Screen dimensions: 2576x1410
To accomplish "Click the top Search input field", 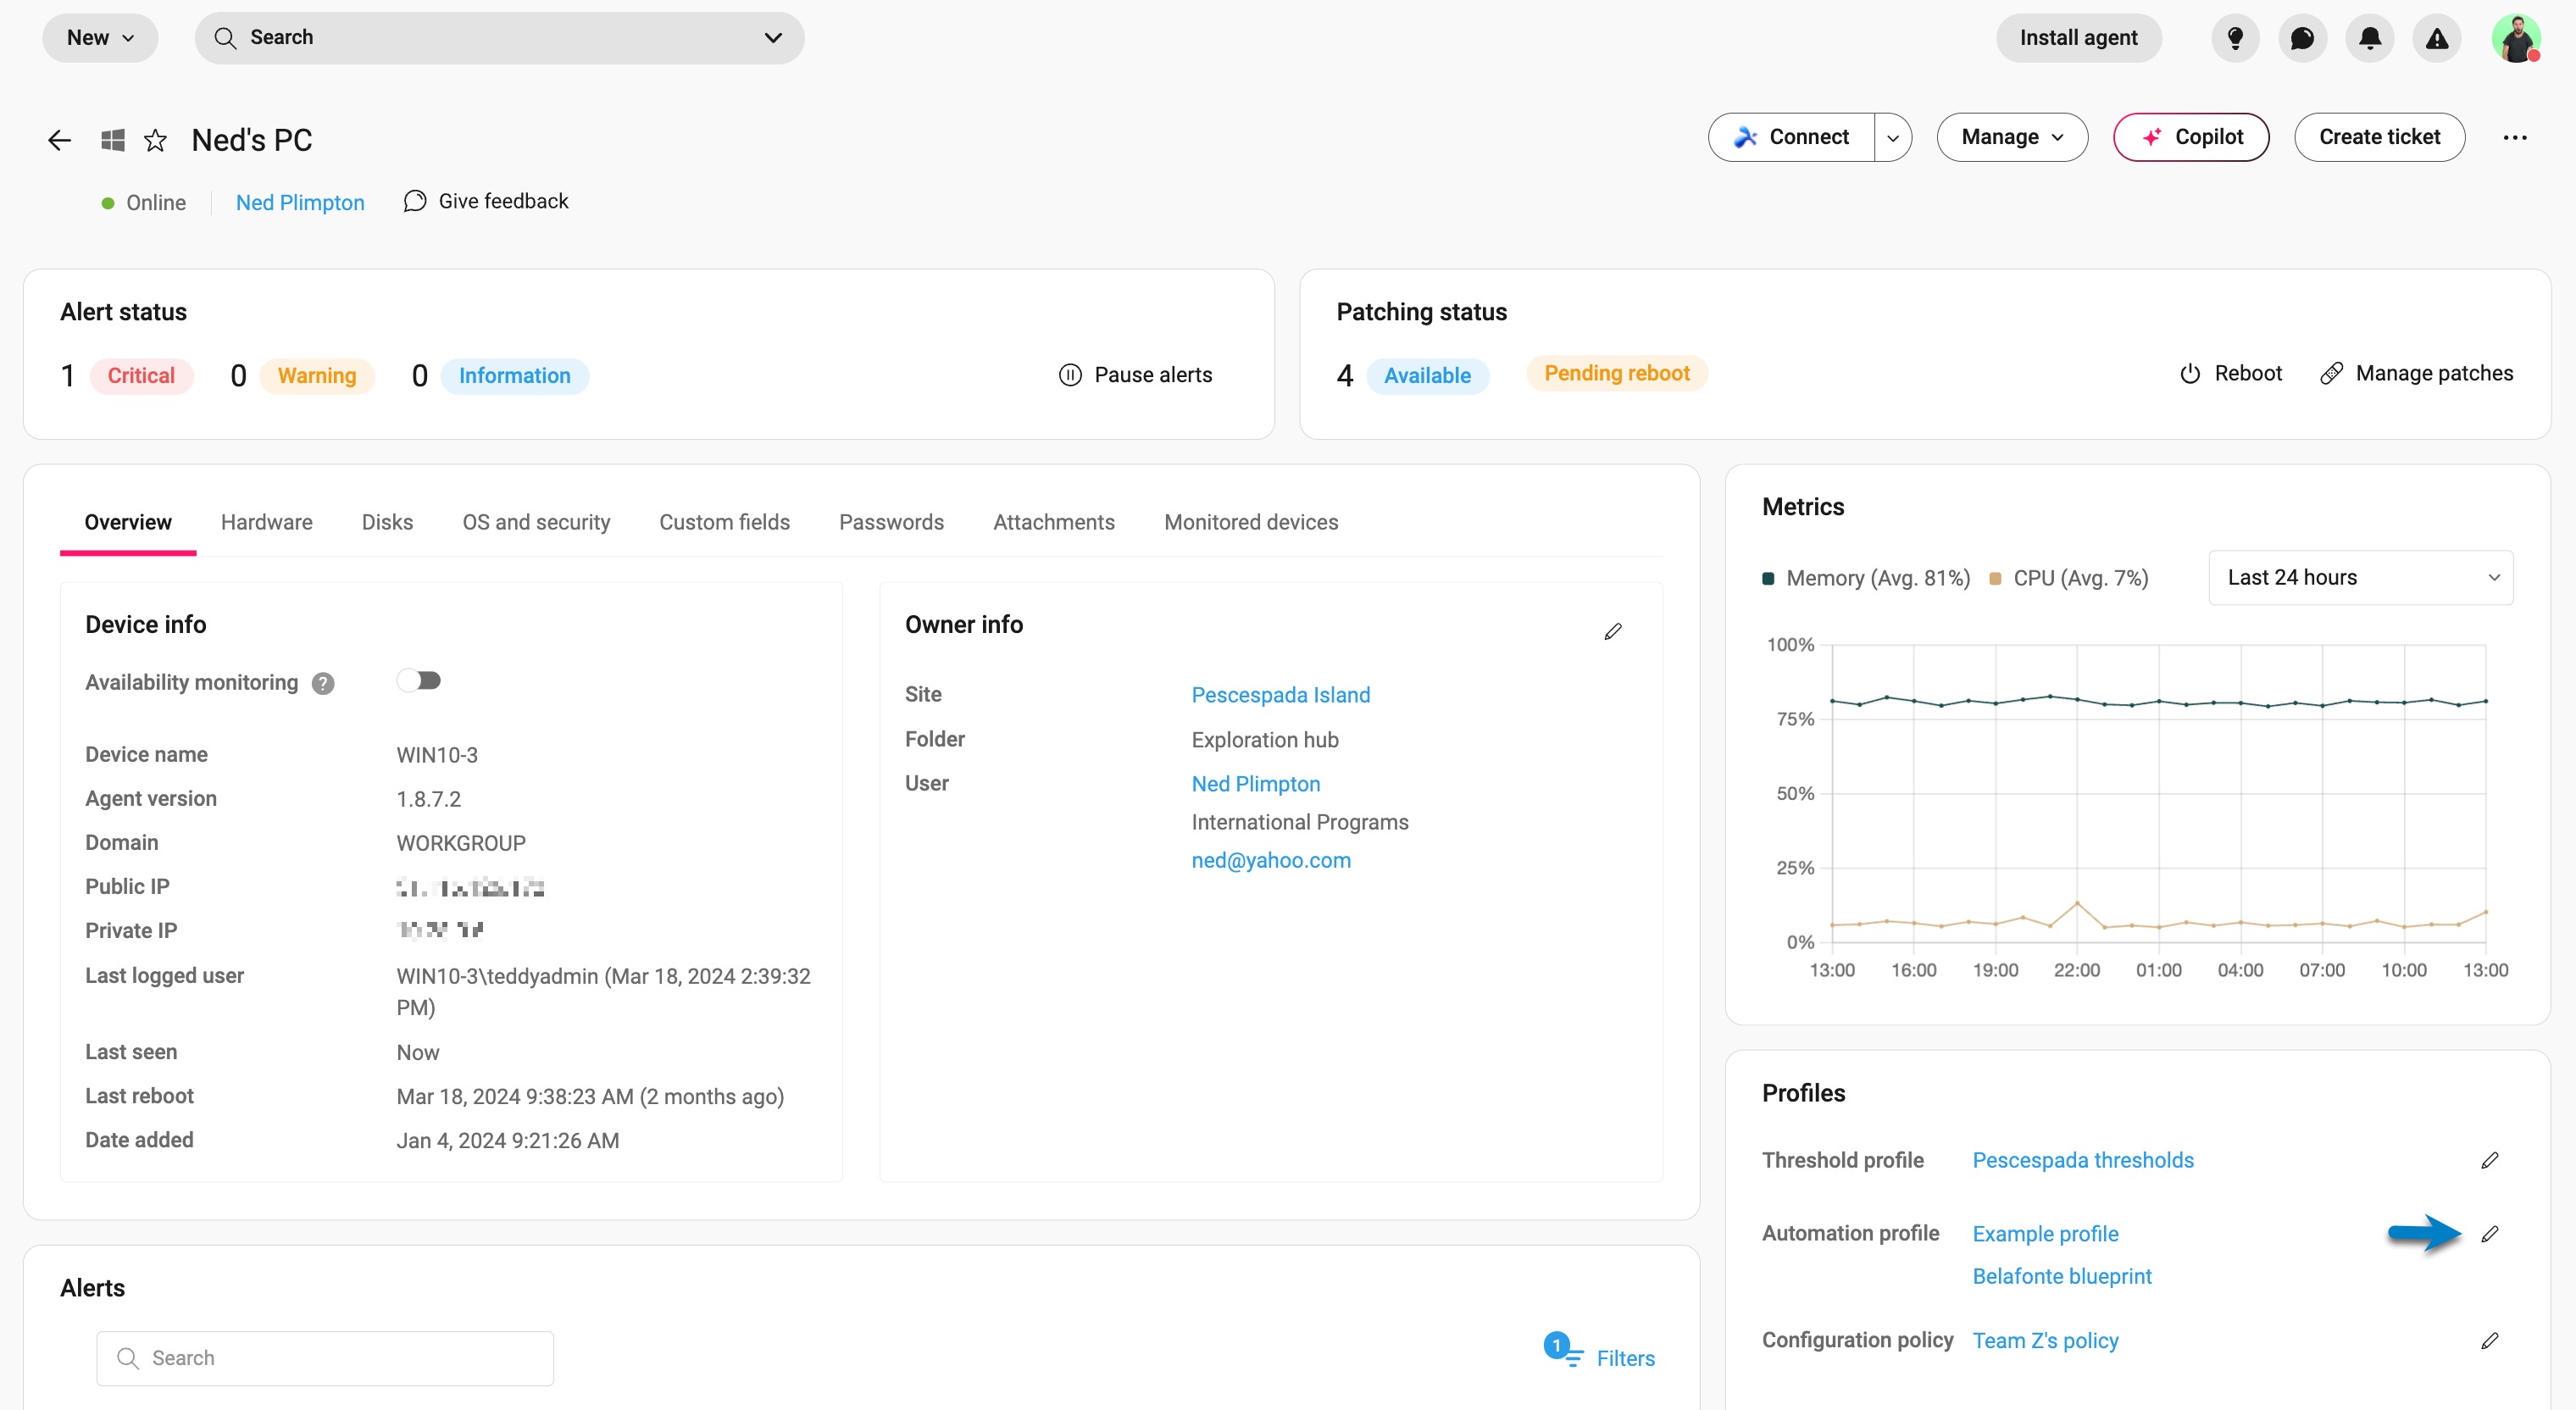I will 499,38.
